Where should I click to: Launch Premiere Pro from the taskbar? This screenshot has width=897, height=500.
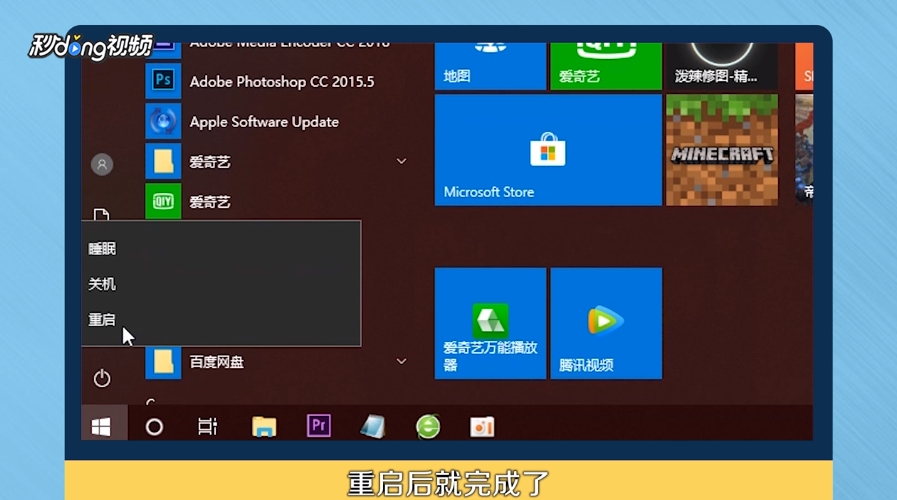(x=319, y=426)
